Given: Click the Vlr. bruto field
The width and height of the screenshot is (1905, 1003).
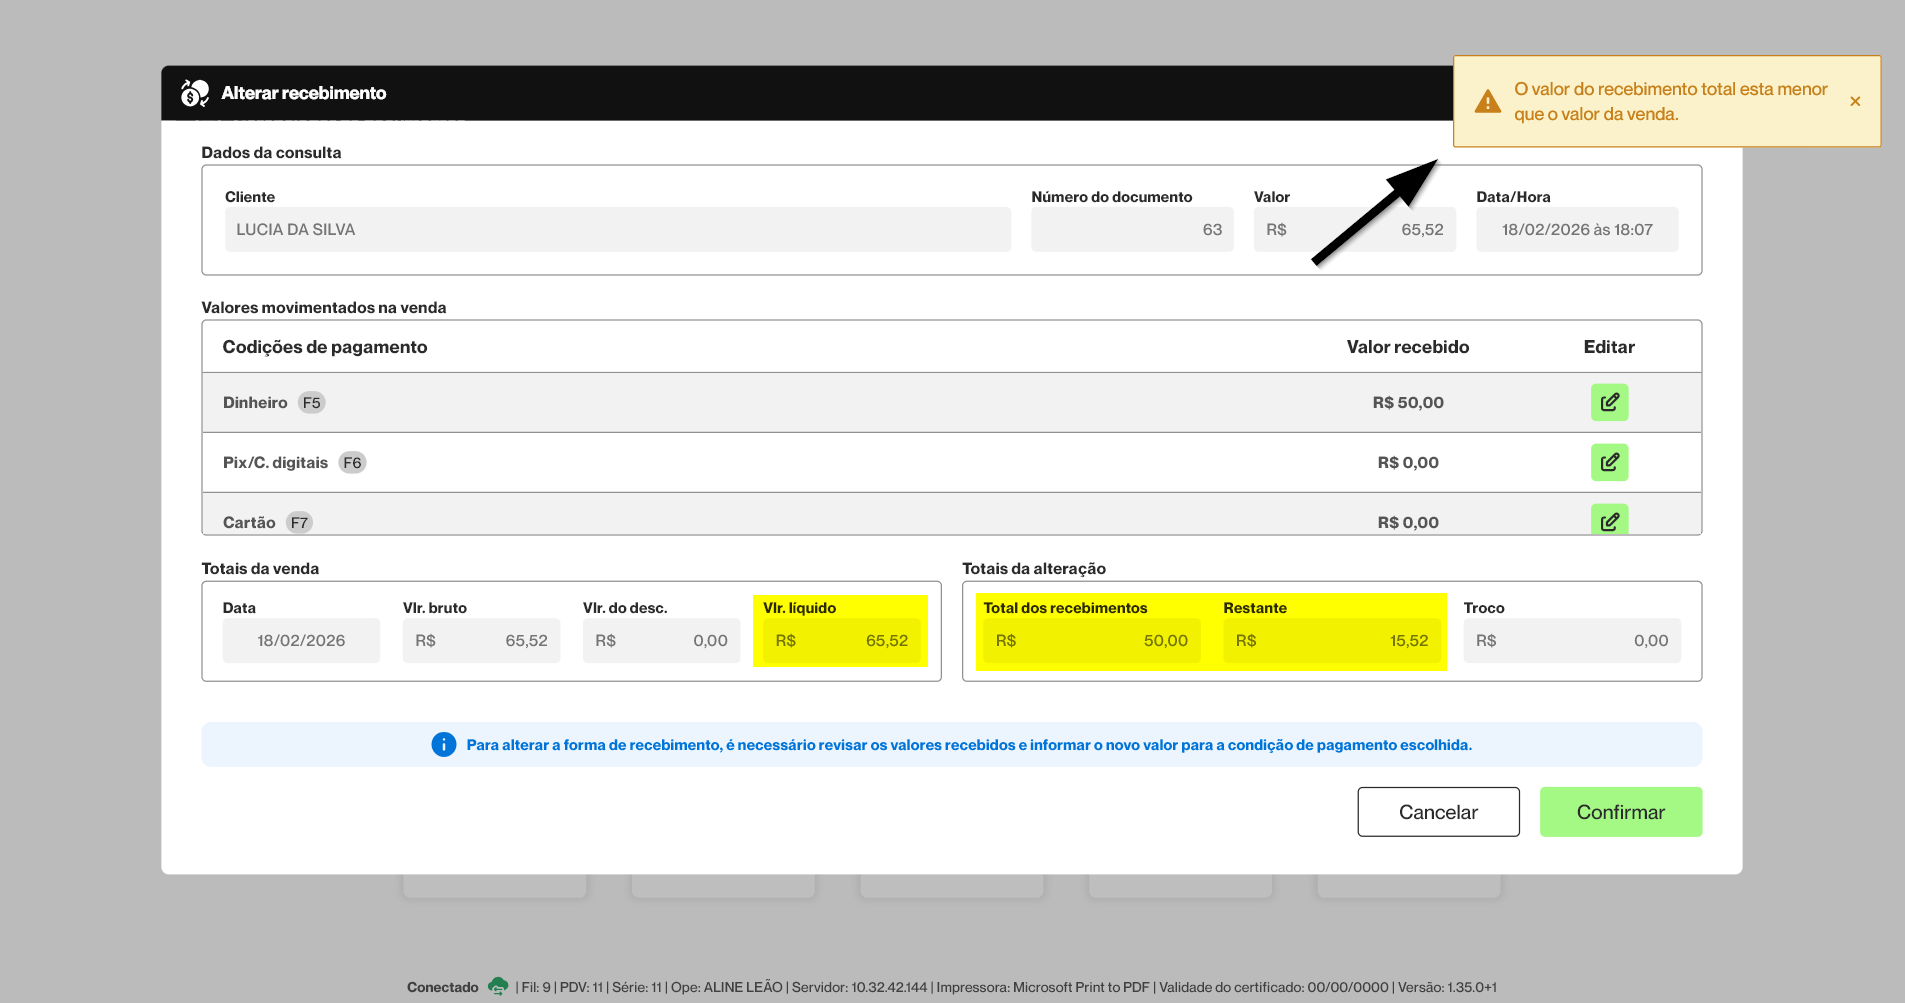Looking at the screenshot, I should click(481, 640).
